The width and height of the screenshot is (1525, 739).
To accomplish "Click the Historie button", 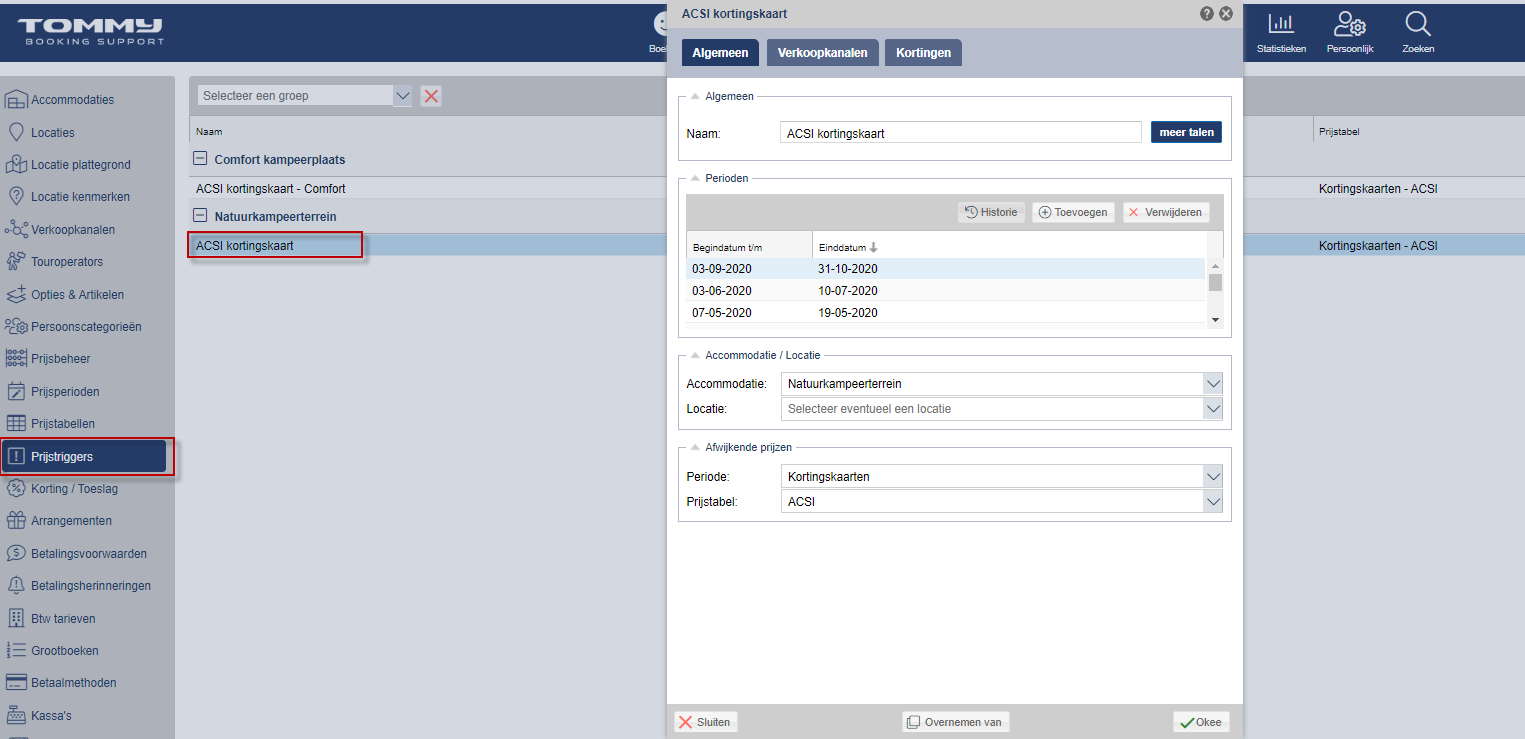I will [x=991, y=212].
